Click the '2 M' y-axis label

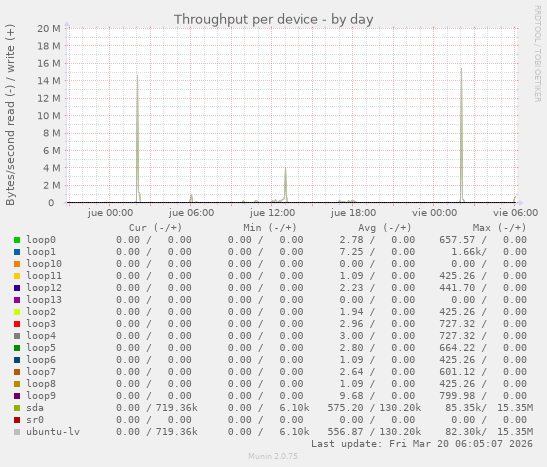click(52, 186)
